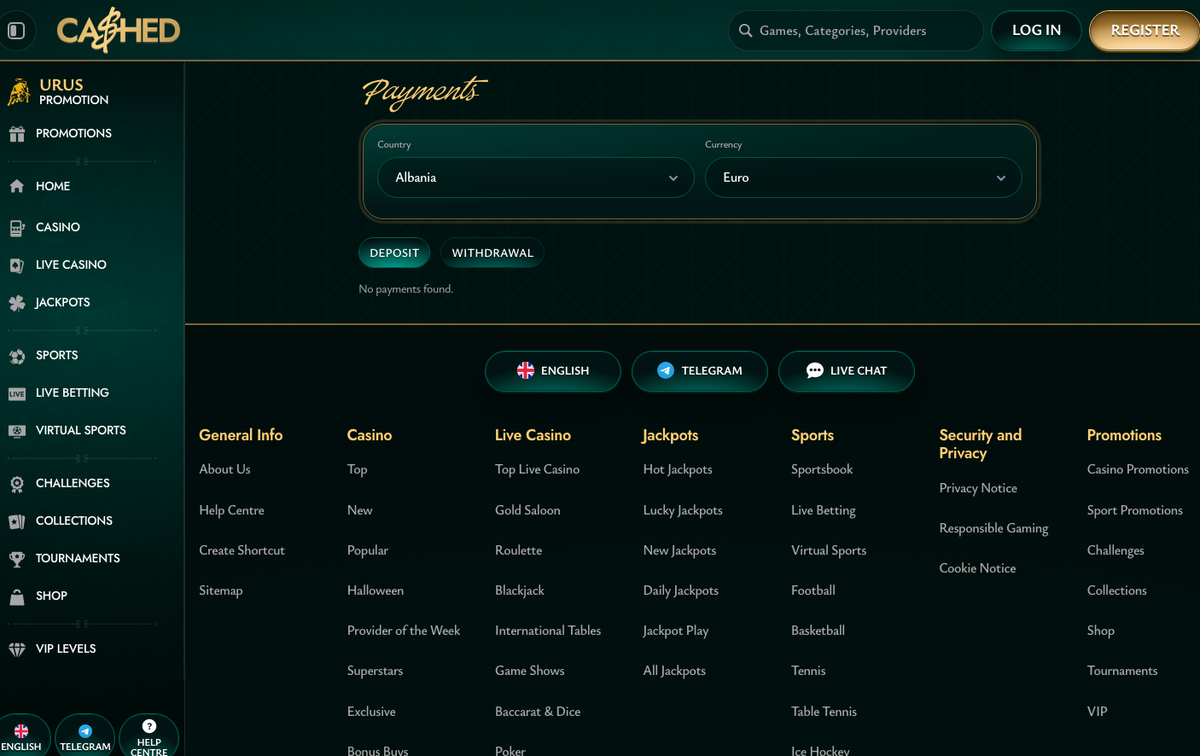Focus the Games, Categories, Providers search field

pos(856,31)
